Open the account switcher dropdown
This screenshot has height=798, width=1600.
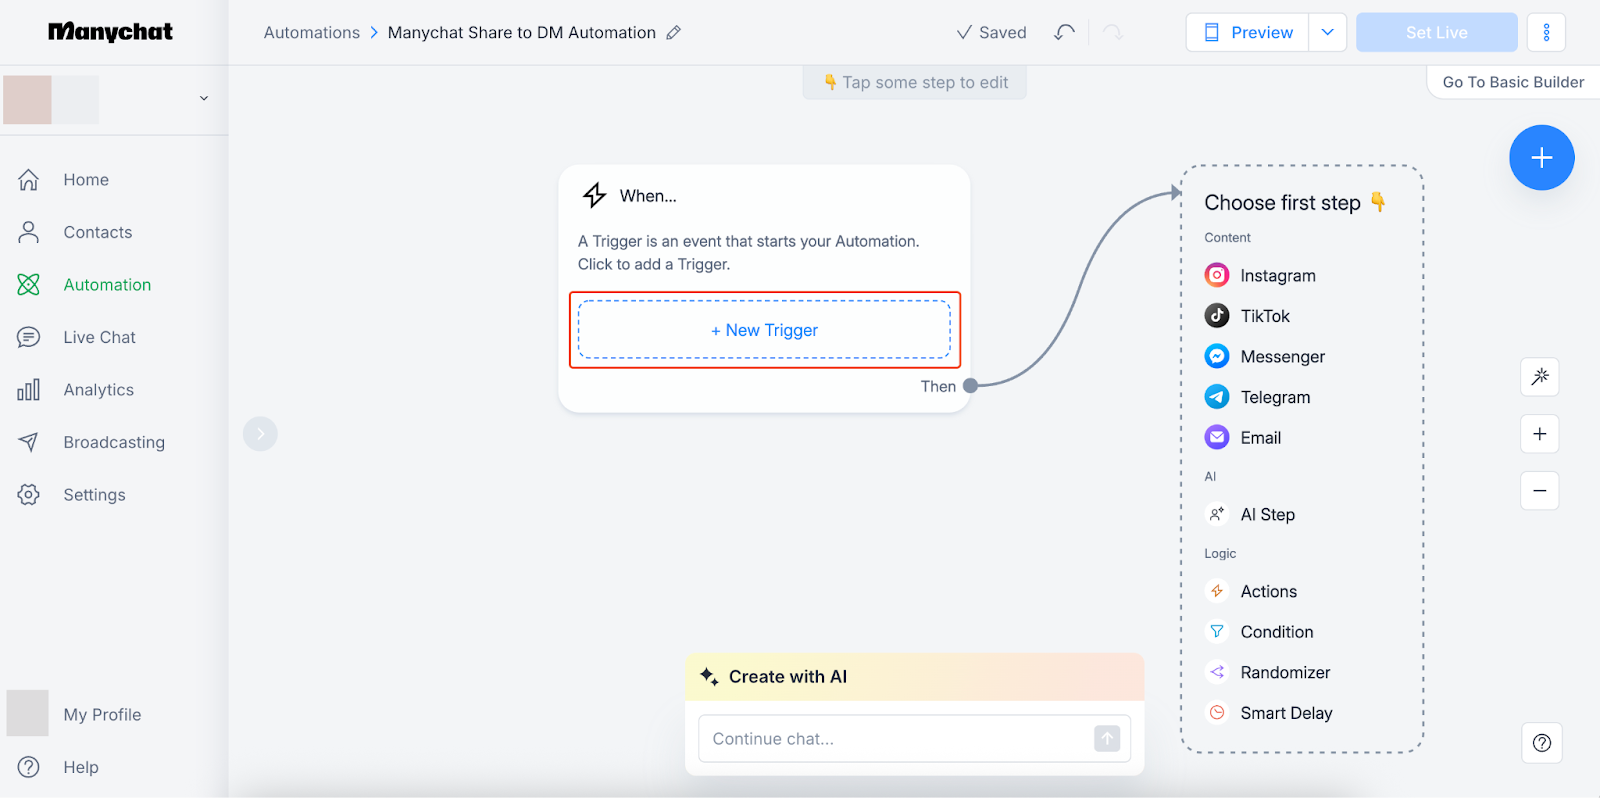[x=203, y=99]
